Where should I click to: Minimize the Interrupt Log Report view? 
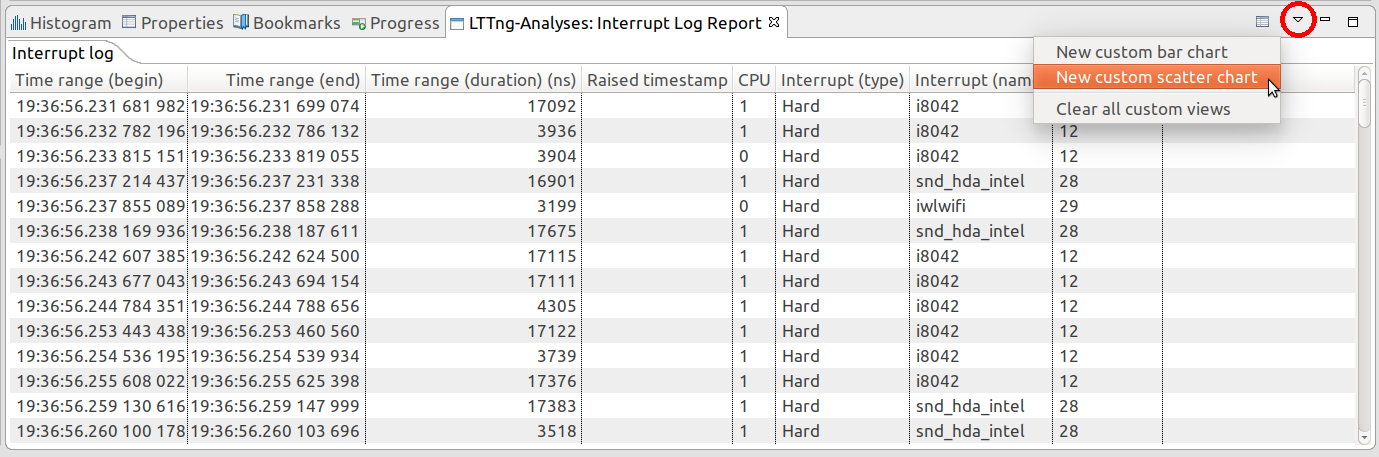pyautogui.click(x=1325, y=20)
